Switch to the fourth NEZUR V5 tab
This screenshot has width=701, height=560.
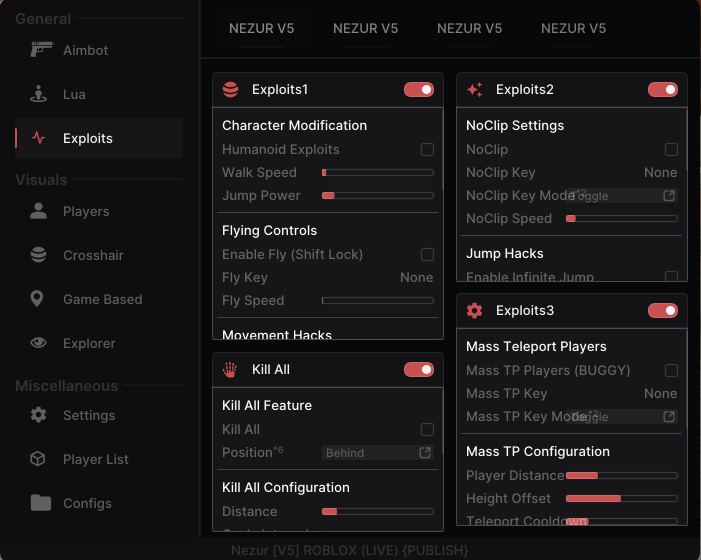coord(574,29)
